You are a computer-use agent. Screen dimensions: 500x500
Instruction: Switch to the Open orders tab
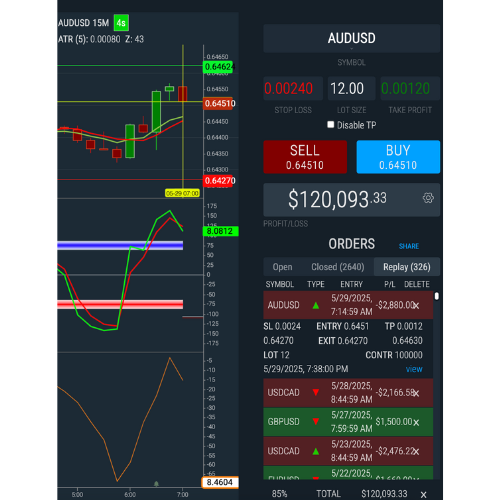pyautogui.click(x=282, y=267)
